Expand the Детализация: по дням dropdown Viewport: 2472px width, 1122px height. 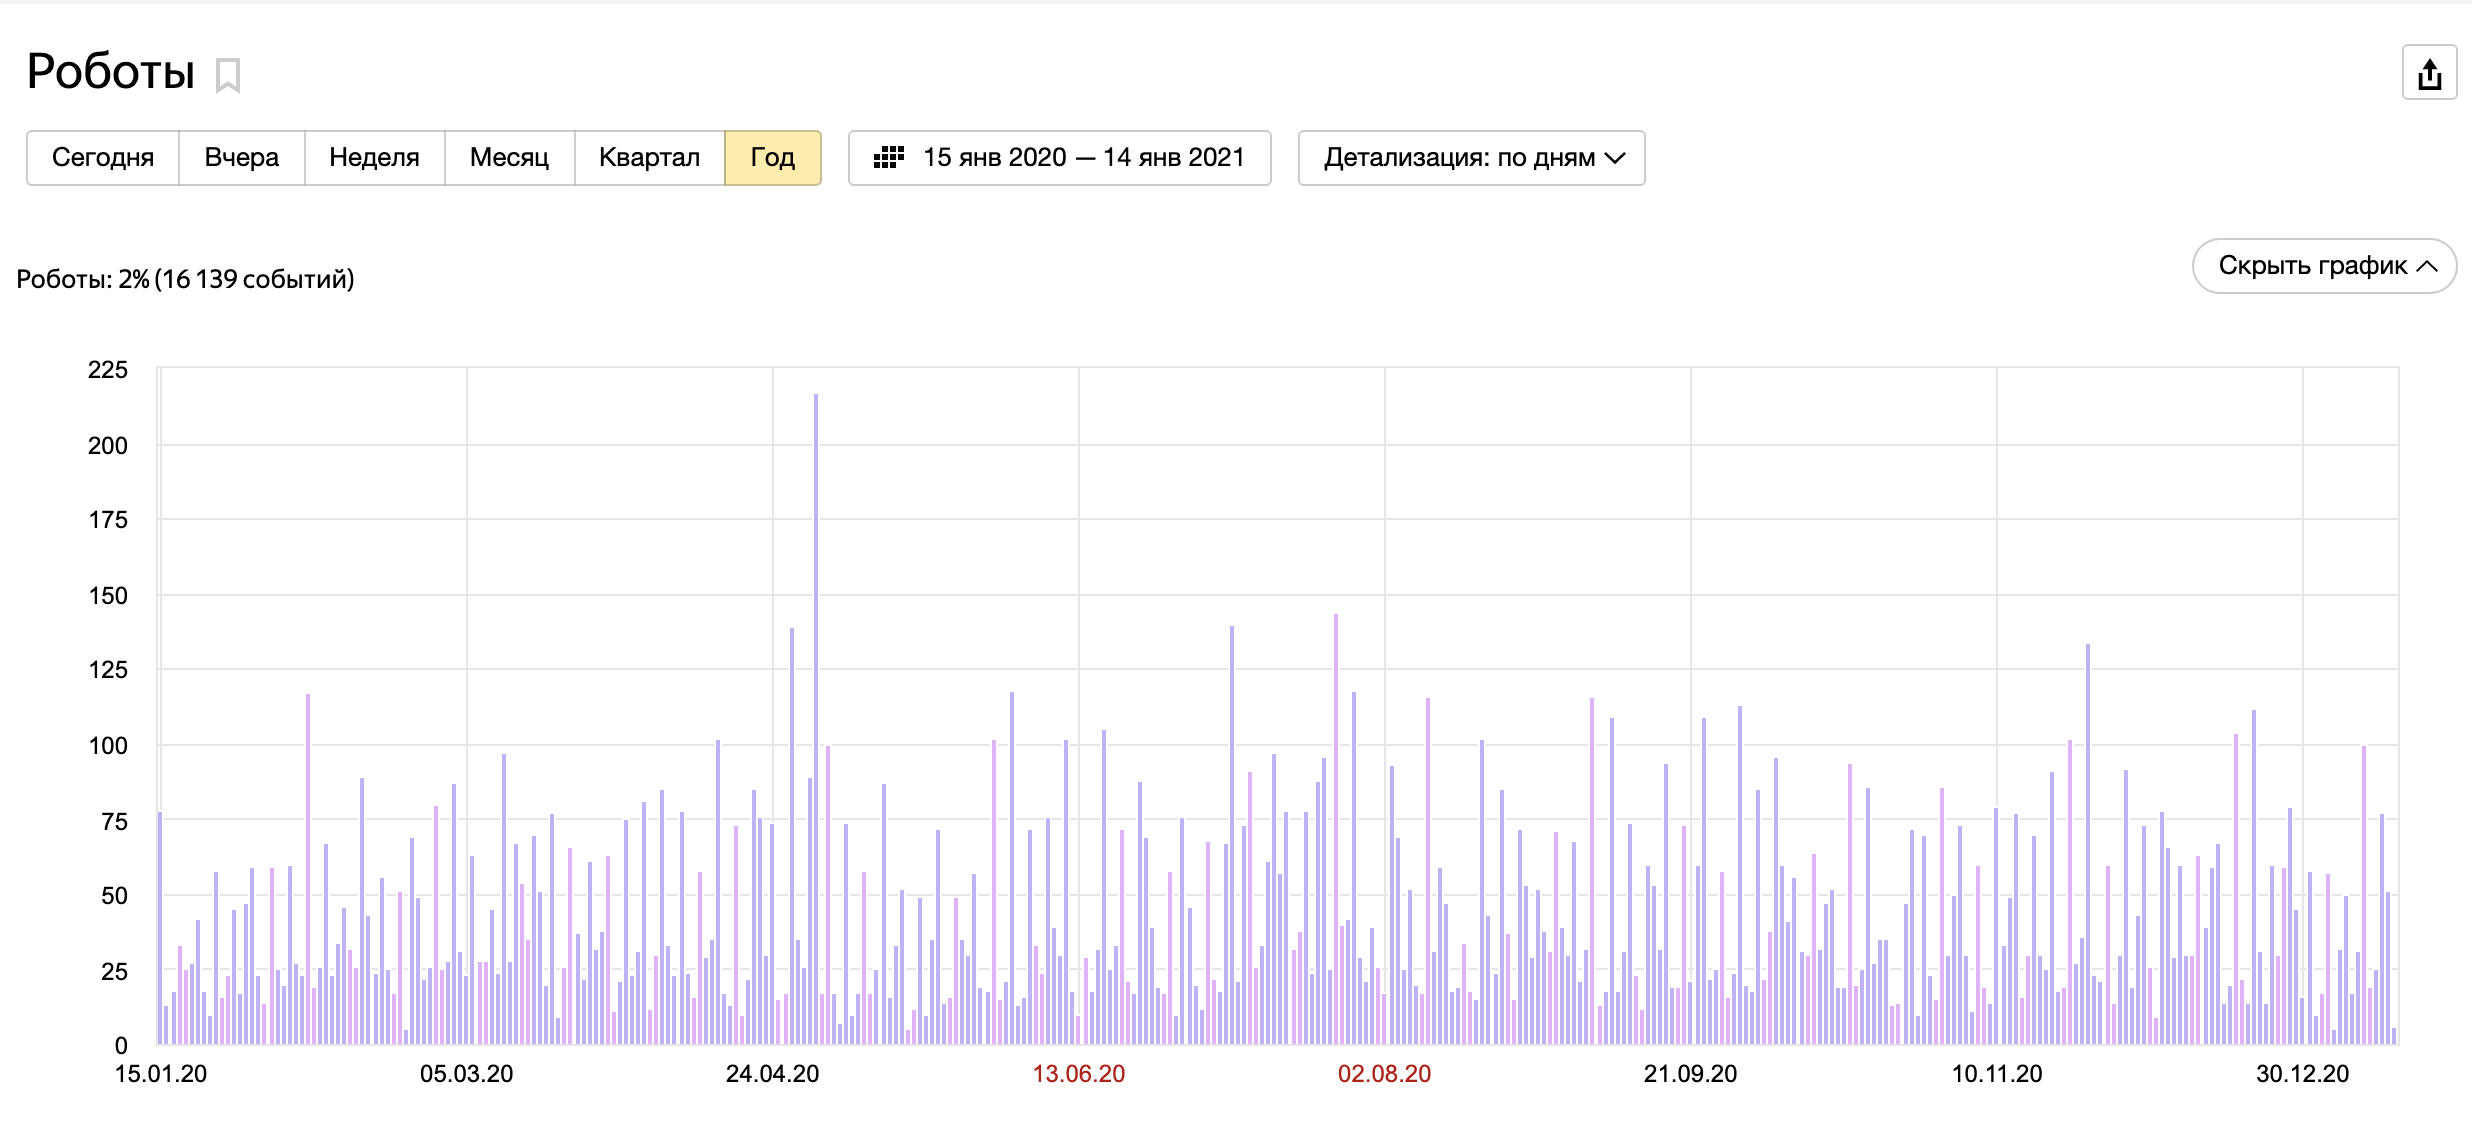point(1459,158)
